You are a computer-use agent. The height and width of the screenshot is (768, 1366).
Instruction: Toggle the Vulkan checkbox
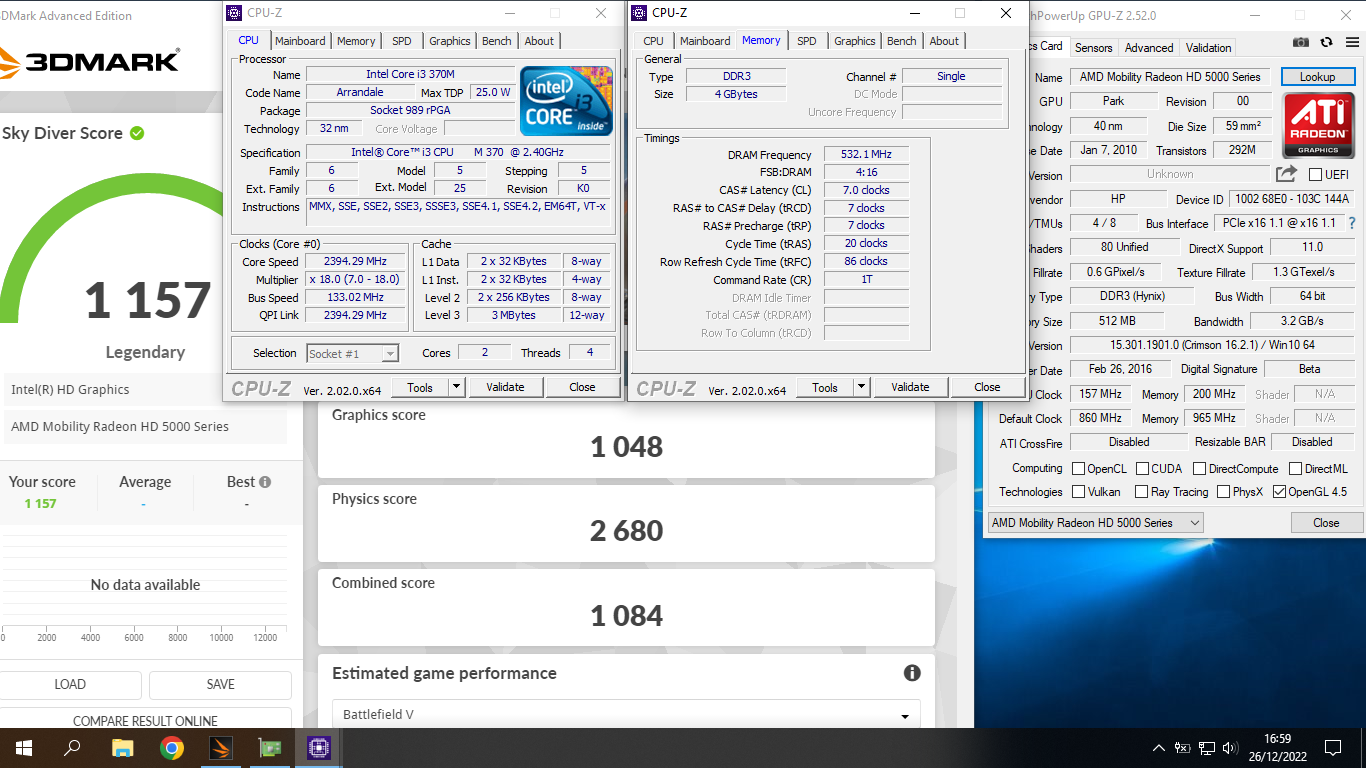[1078, 491]
